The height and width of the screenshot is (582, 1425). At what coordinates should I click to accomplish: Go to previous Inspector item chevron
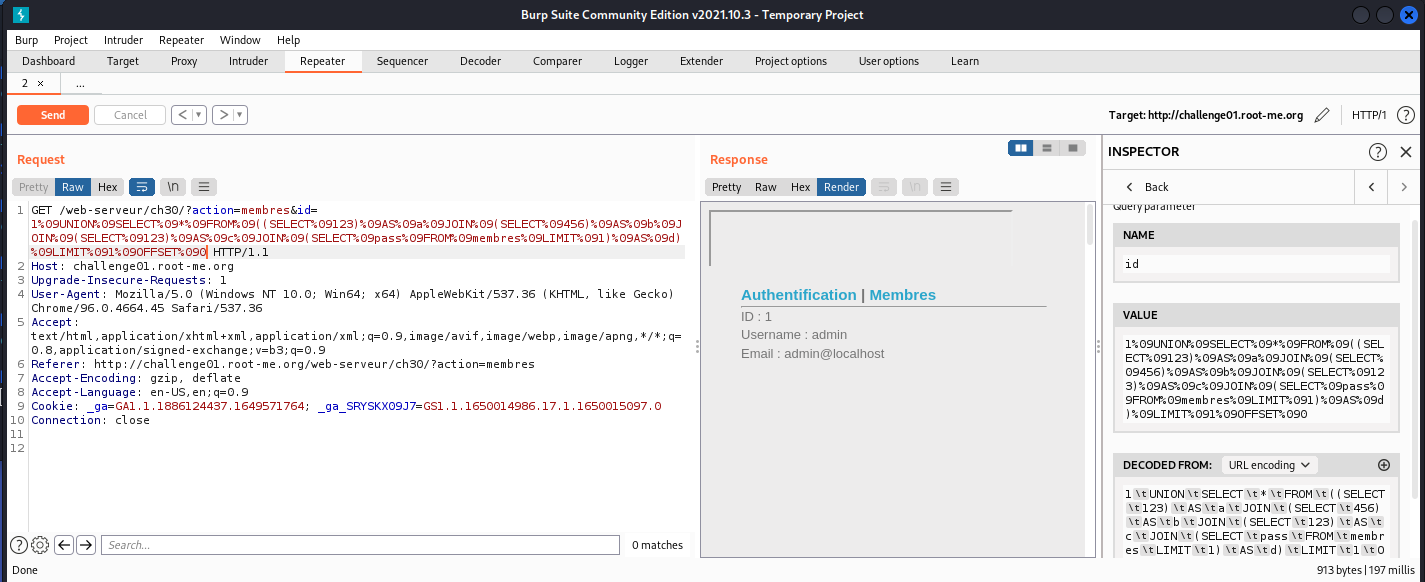tap(1372, 187)
